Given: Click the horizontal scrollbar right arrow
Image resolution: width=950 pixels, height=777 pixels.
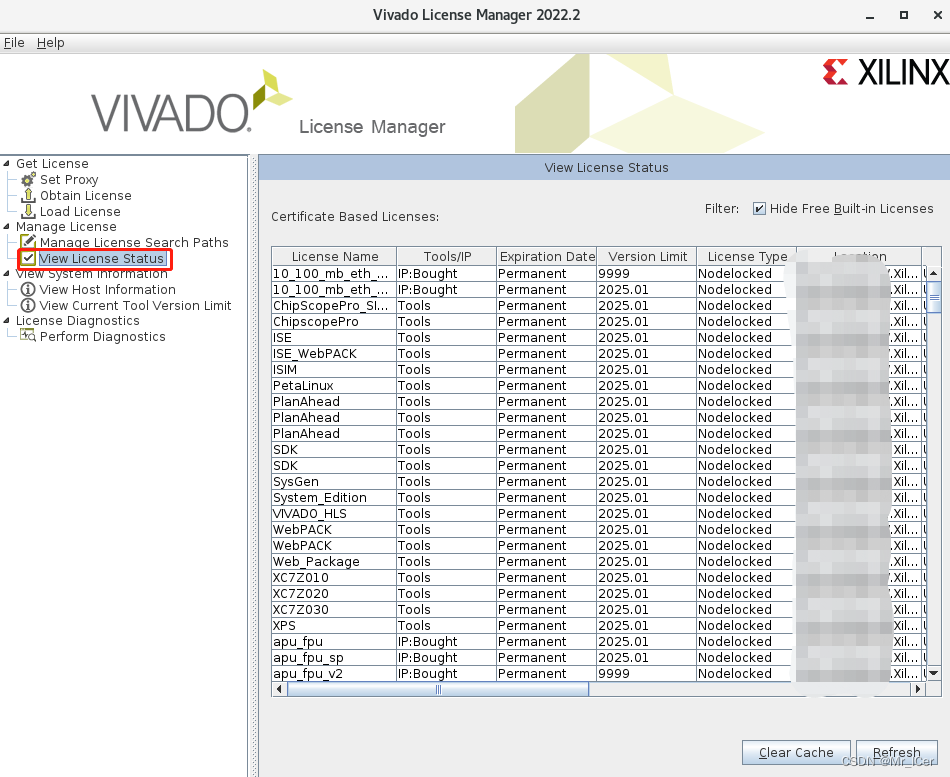Looking at the screenshot, I should [918, 689].
